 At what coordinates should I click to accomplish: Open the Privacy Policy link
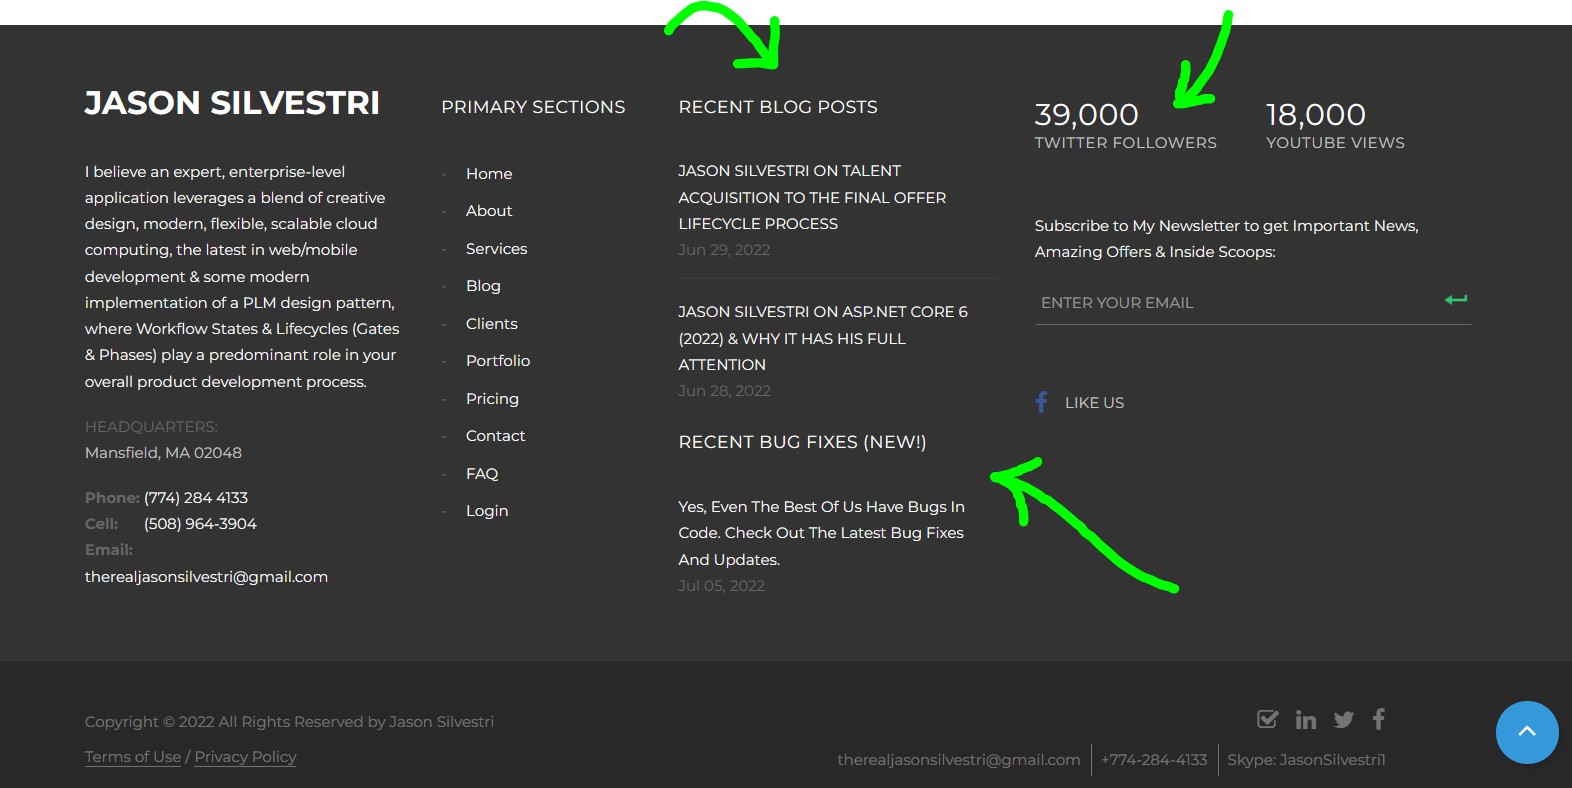245,757
